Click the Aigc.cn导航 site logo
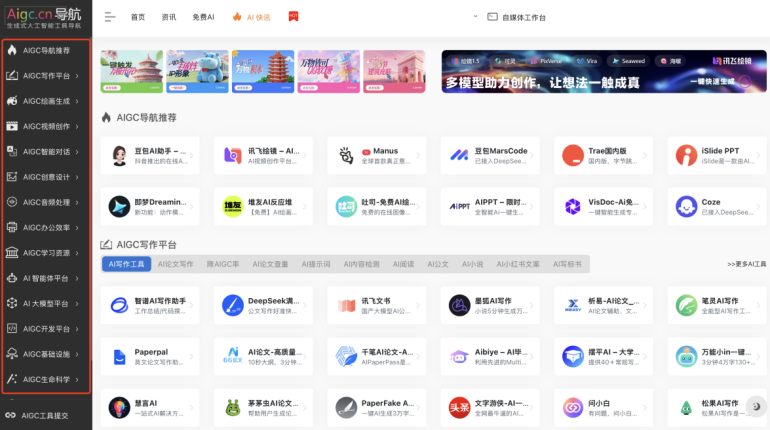Image resolution: width=770 pixels, height=430 pixels. 44,17
